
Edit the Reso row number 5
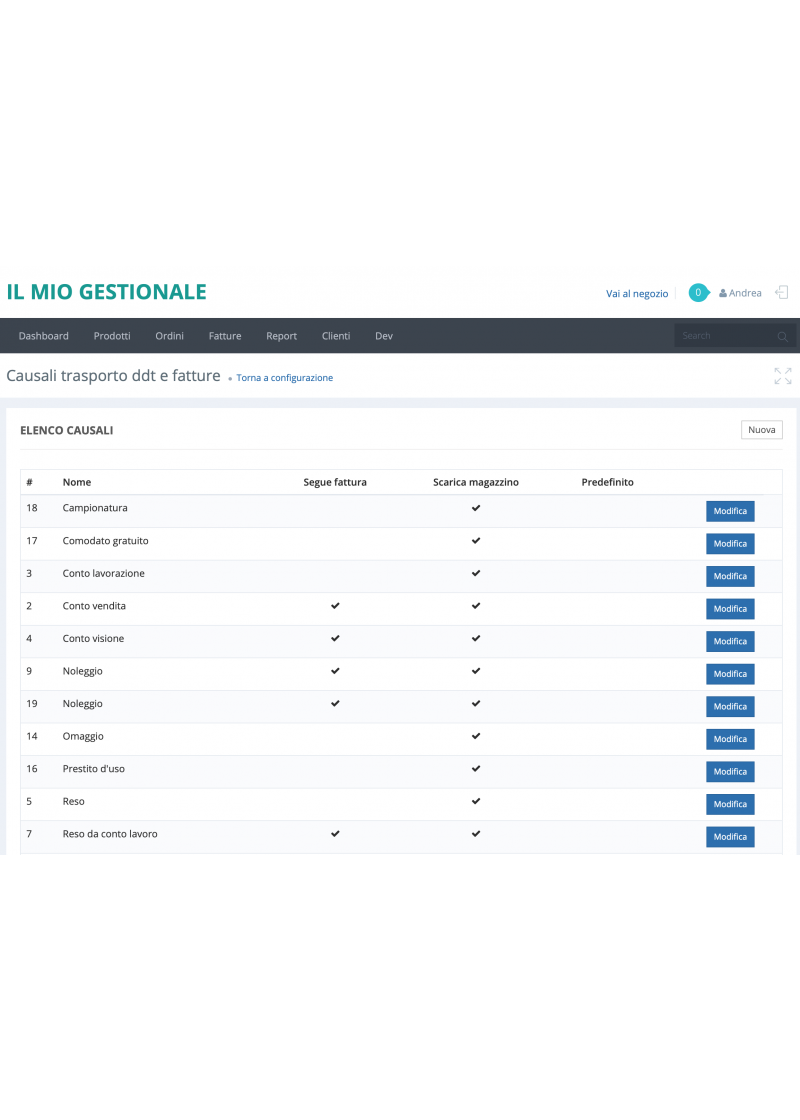pos(730,804)
